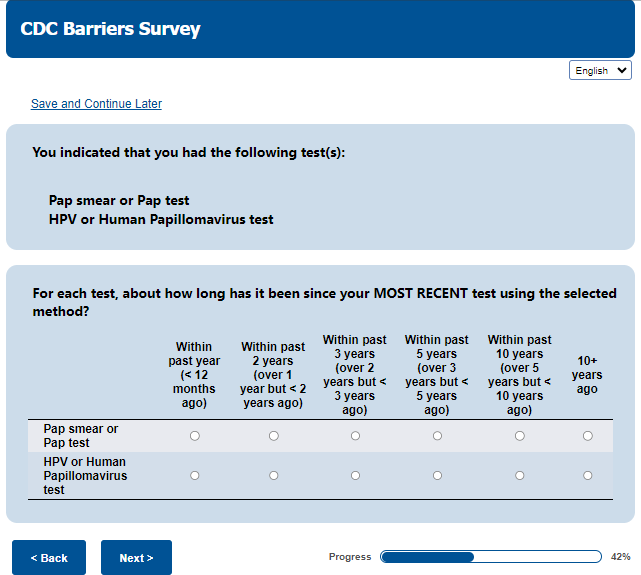
Task: Select Pap smear within past year option
Action: click(194, 436)
